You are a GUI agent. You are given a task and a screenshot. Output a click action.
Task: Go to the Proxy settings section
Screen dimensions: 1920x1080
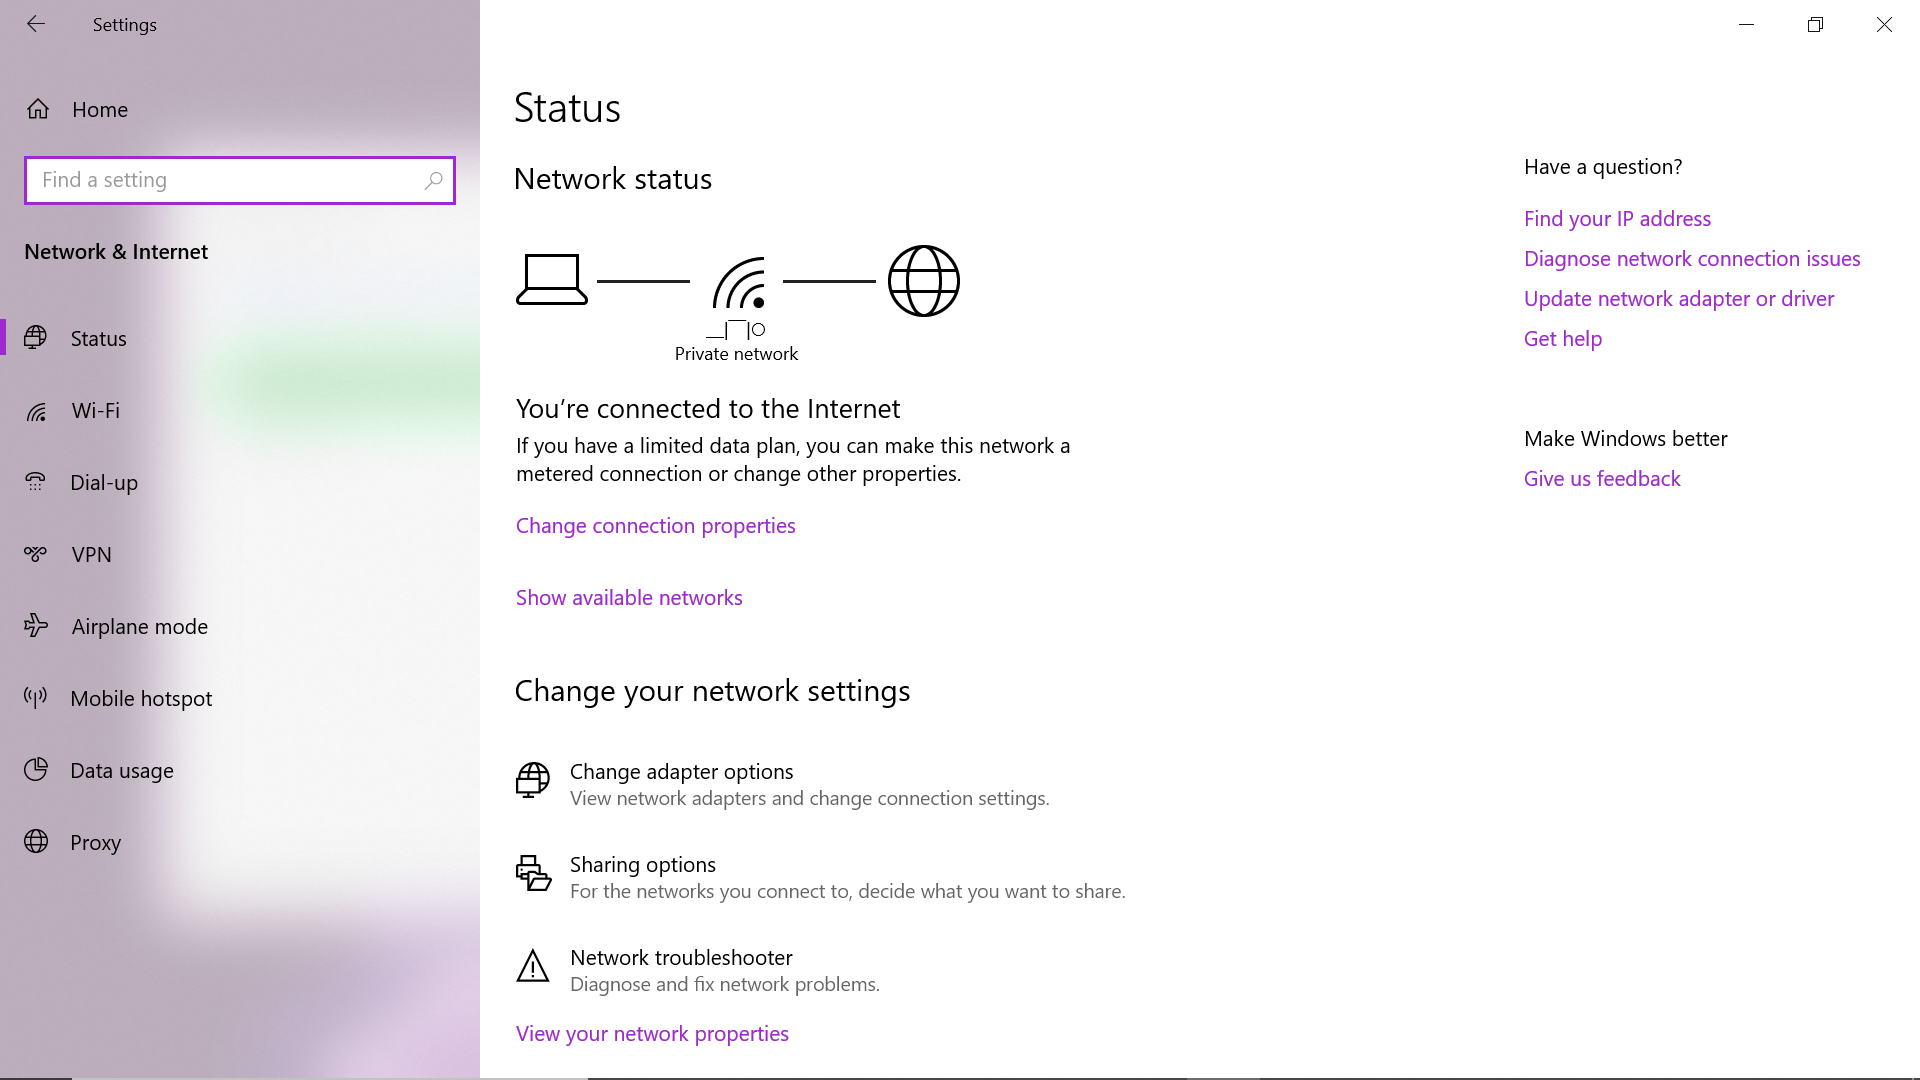point(95,843)
